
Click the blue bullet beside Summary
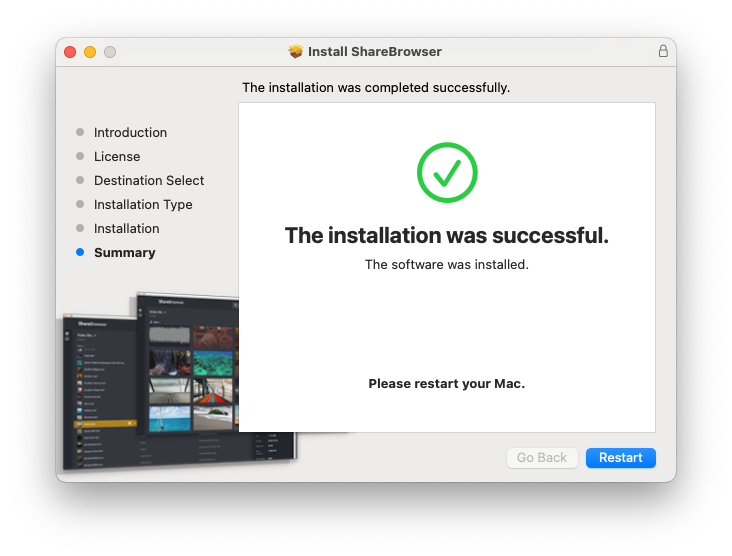click(80, 252)
